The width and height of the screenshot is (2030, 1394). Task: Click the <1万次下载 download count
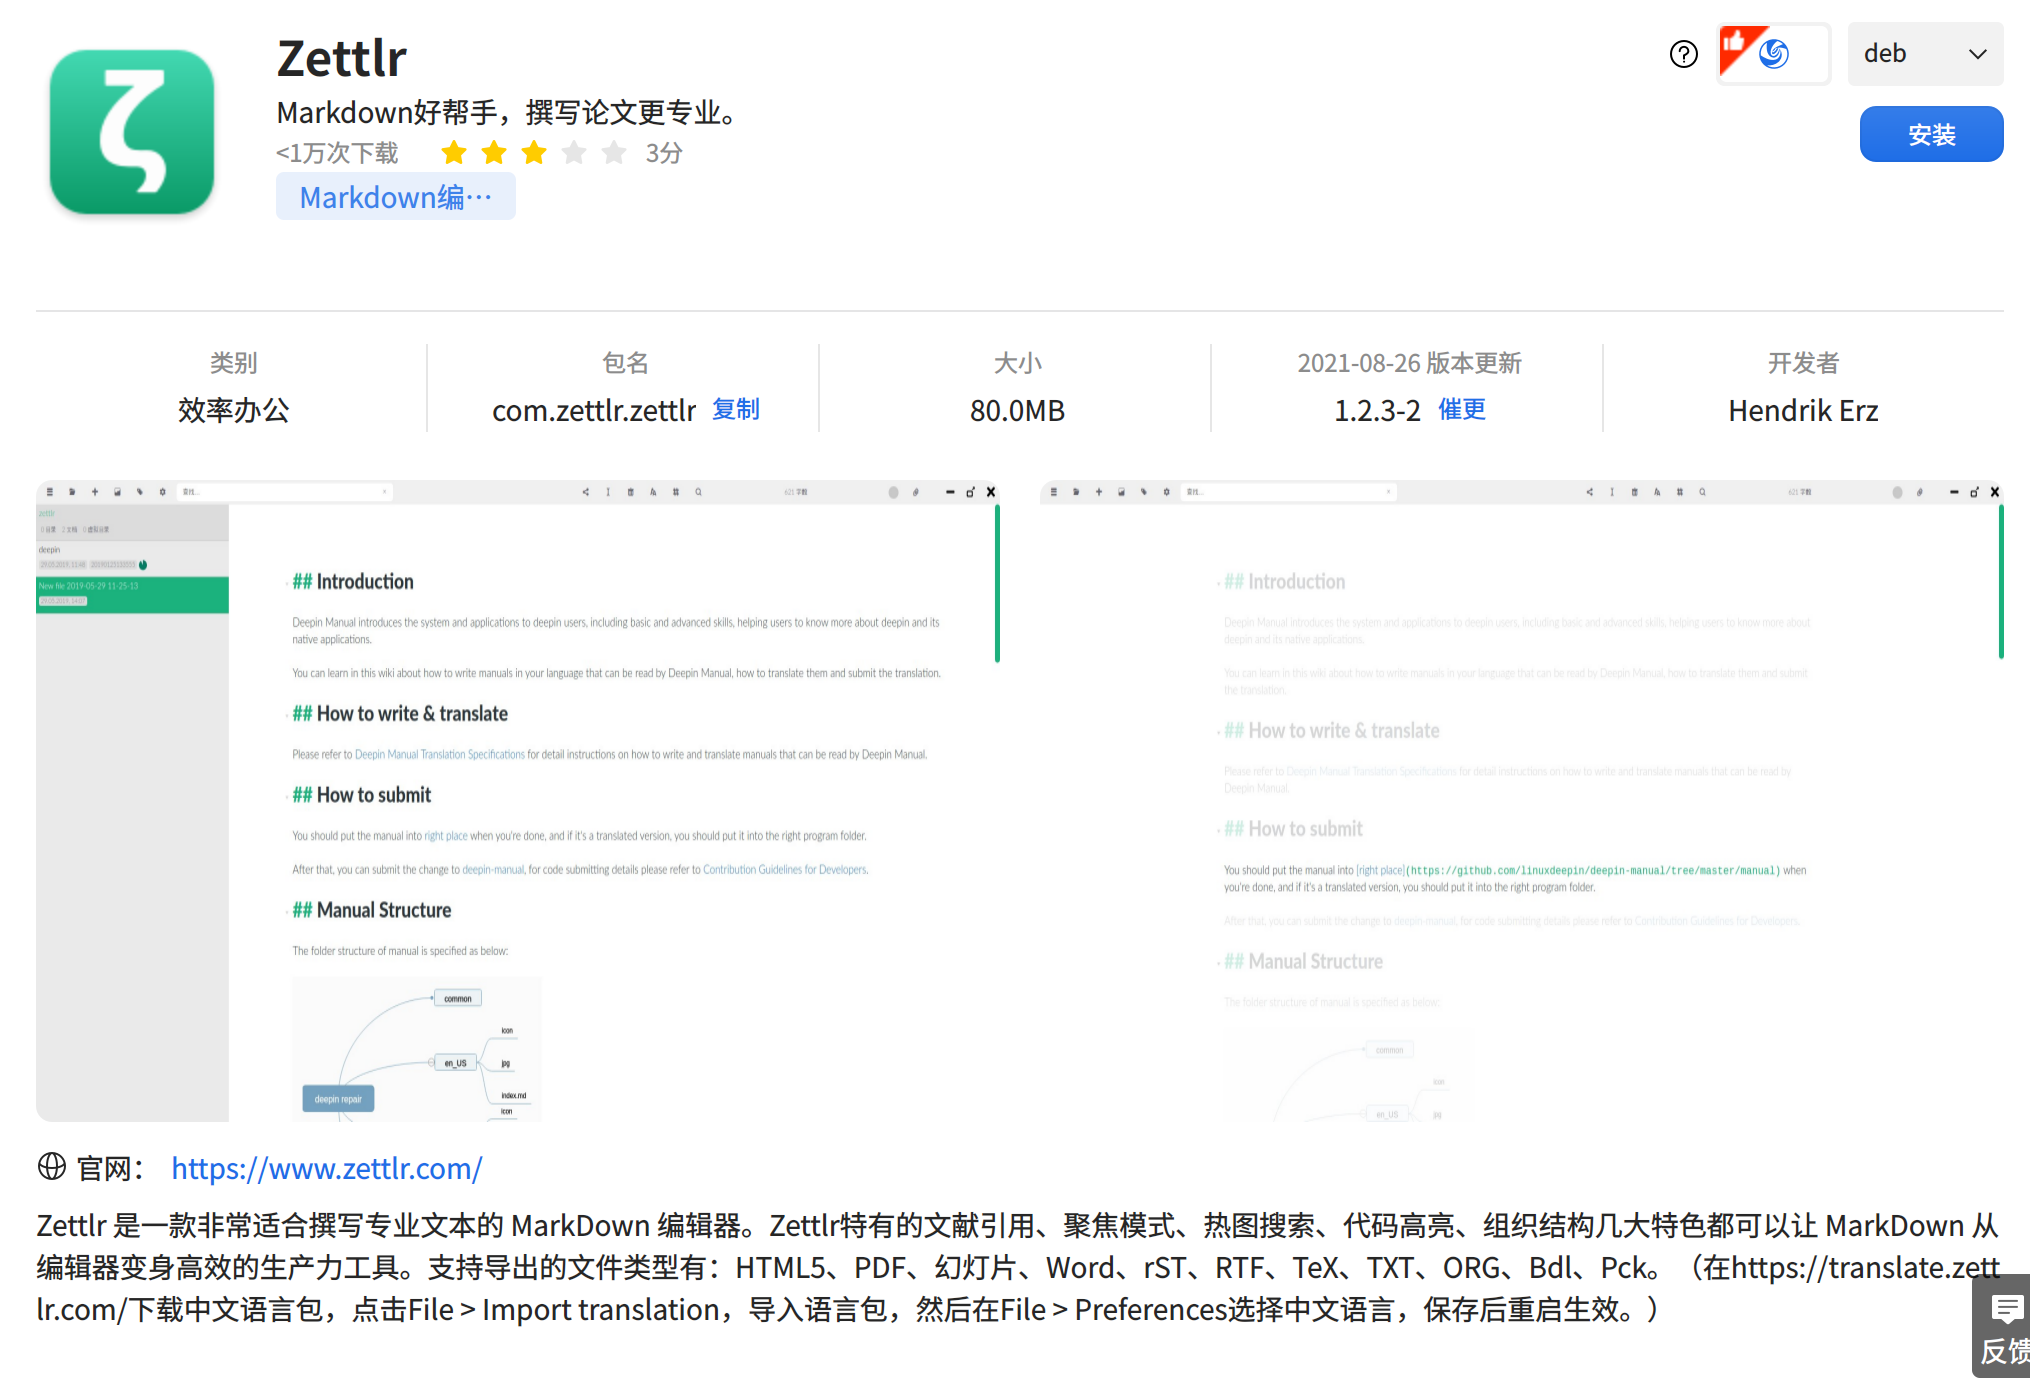coord(337,153)
